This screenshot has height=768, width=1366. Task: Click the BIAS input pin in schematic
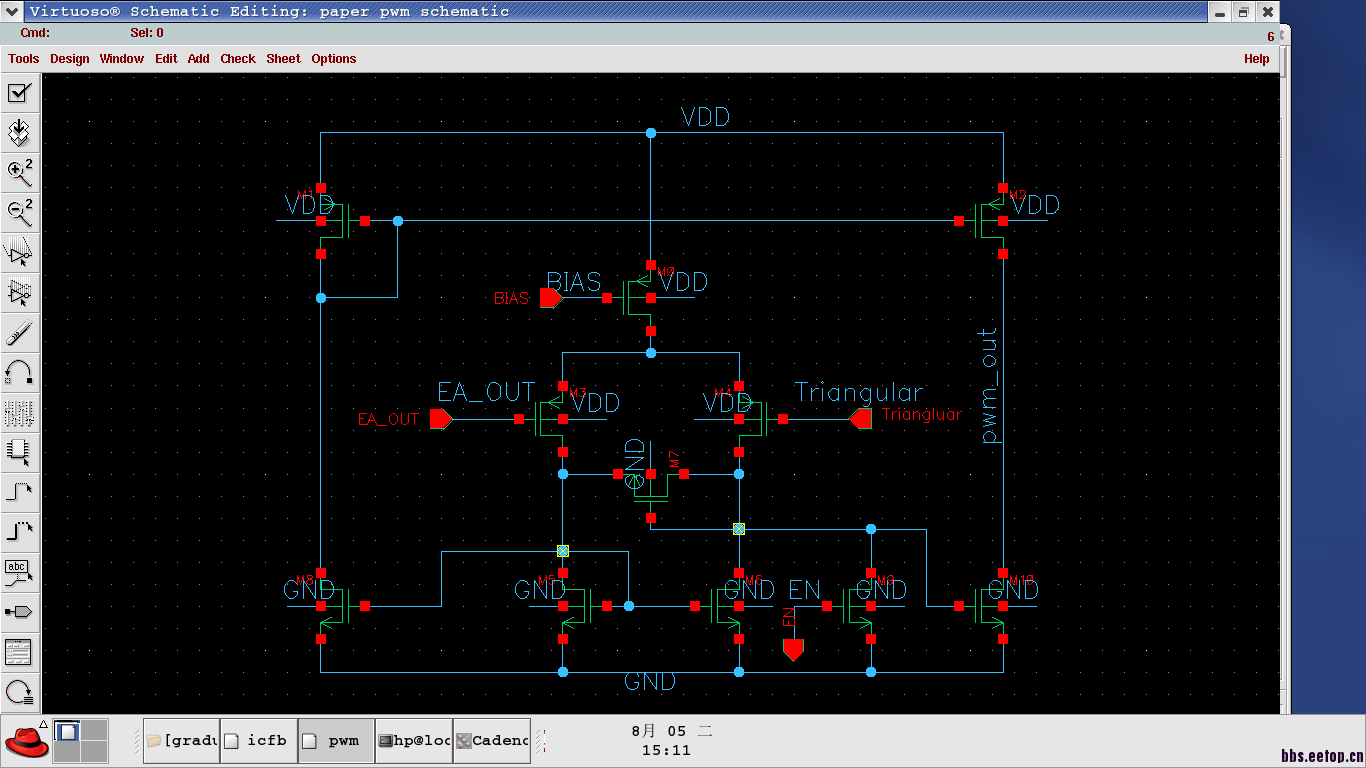(551, 298)
